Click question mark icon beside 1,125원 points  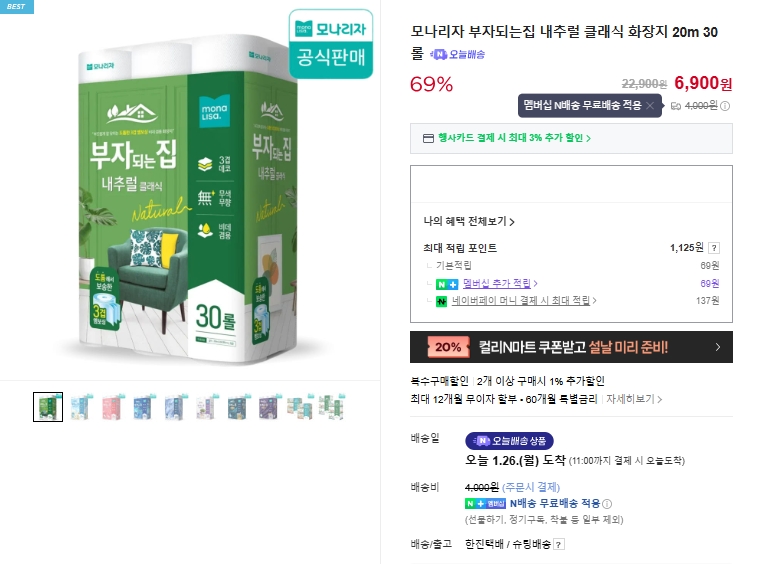(714, 248)
